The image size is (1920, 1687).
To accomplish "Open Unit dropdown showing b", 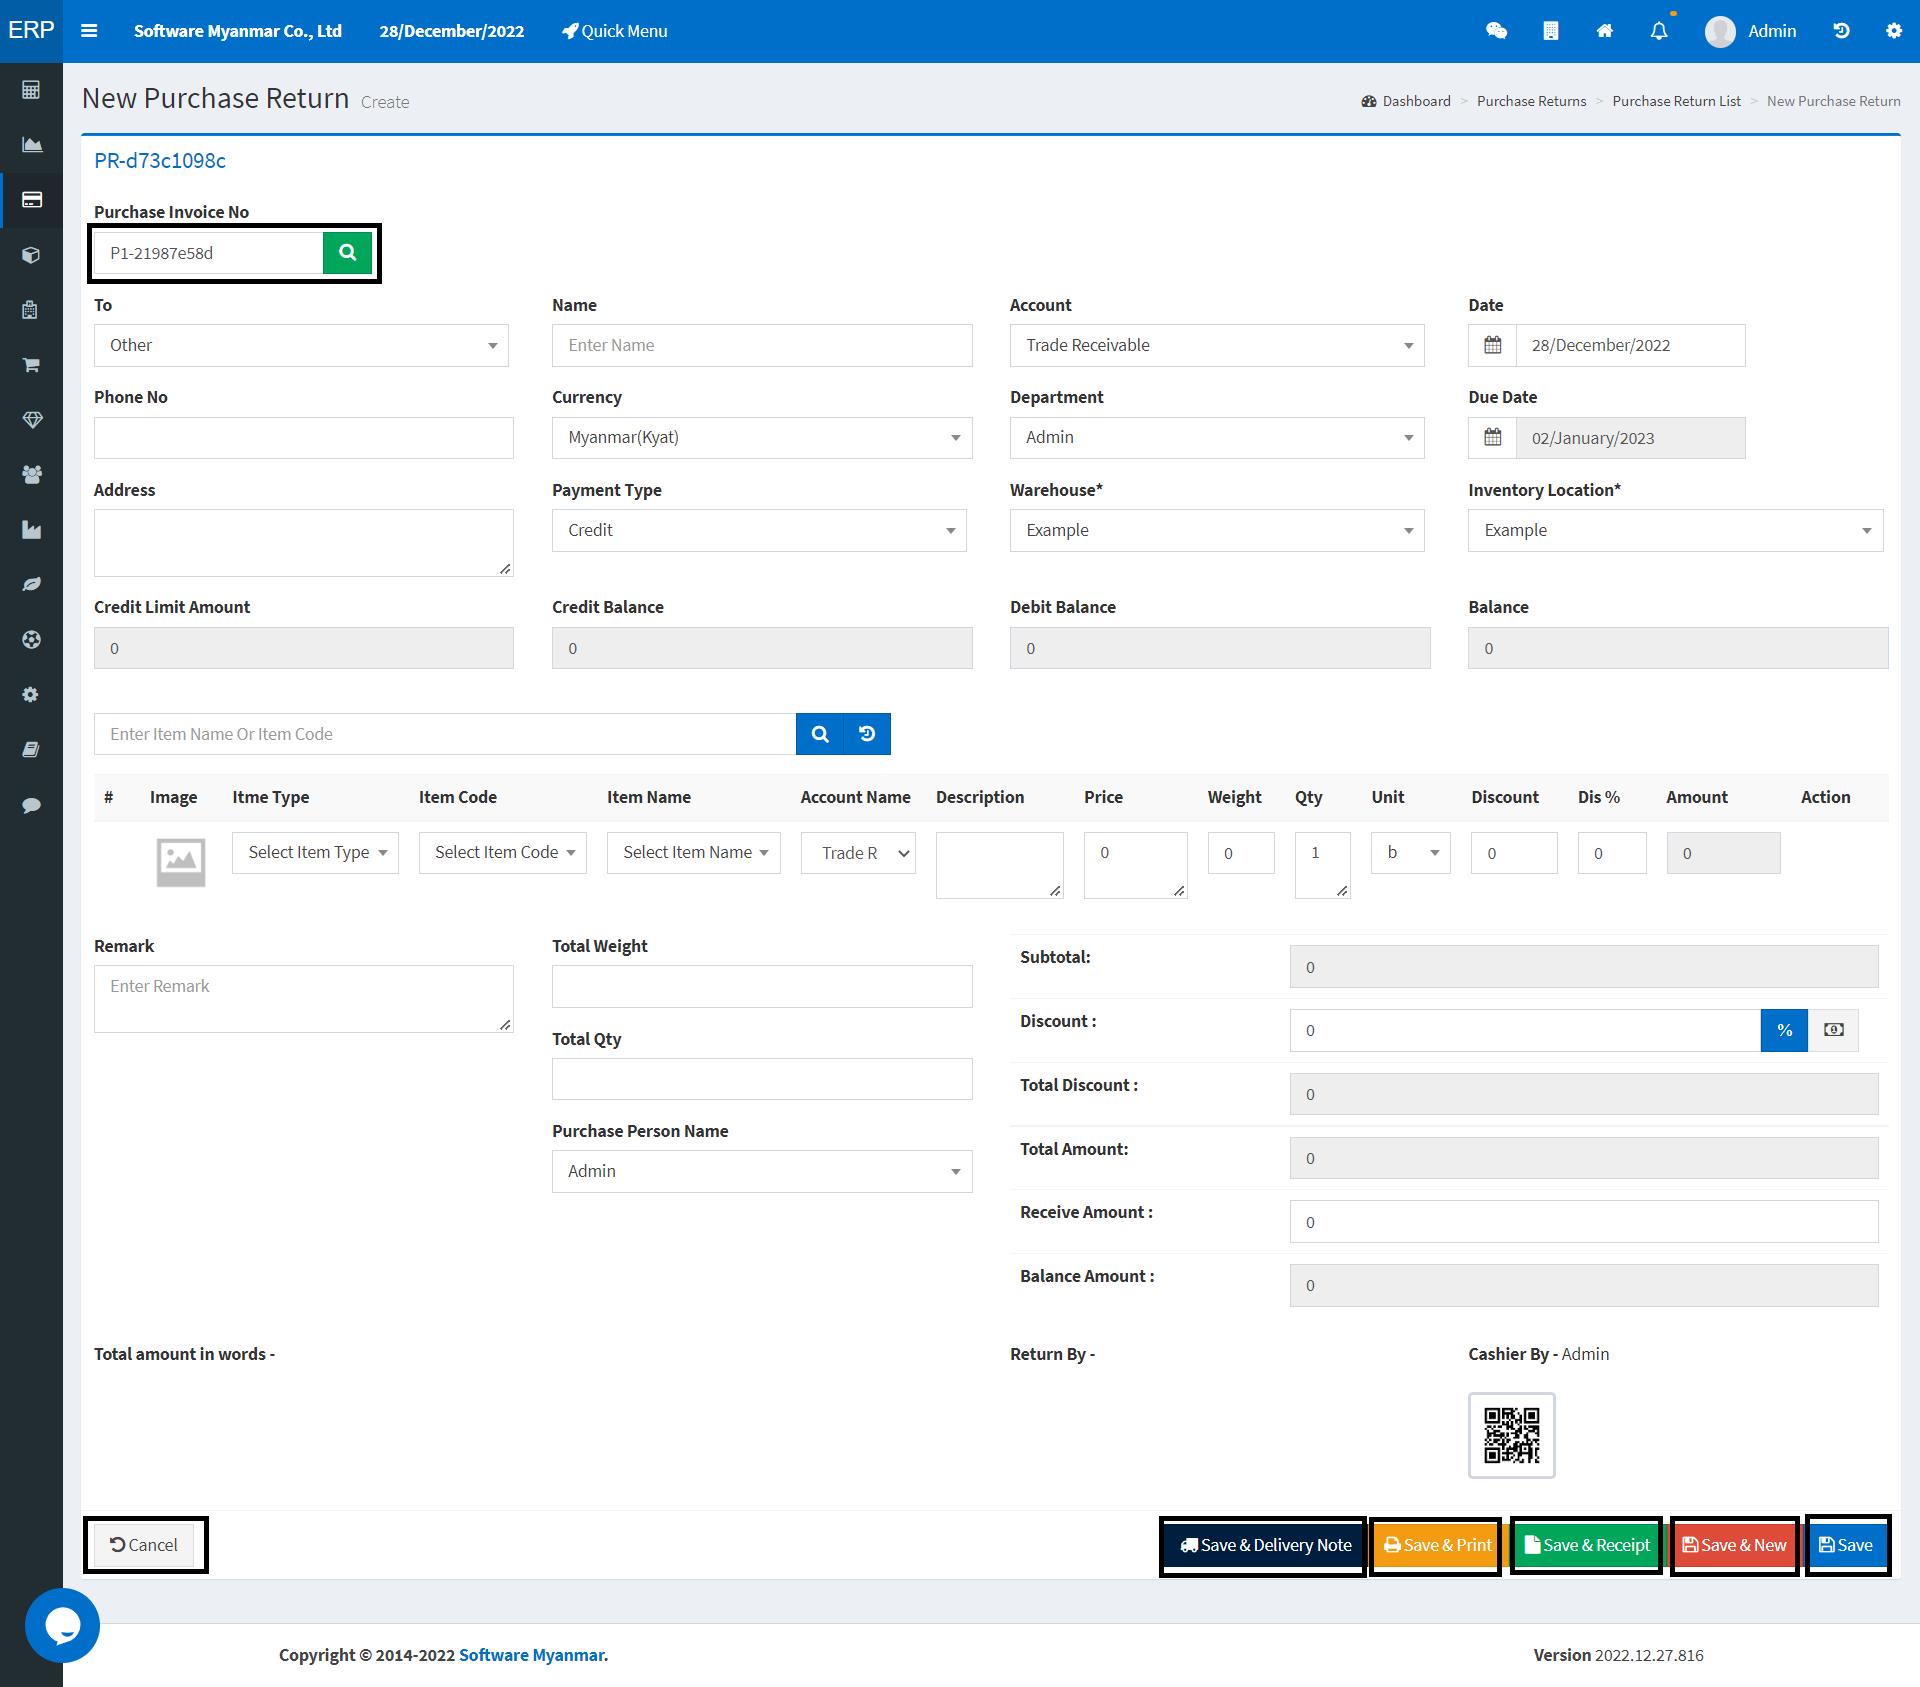I will [x=1410, y=852].
